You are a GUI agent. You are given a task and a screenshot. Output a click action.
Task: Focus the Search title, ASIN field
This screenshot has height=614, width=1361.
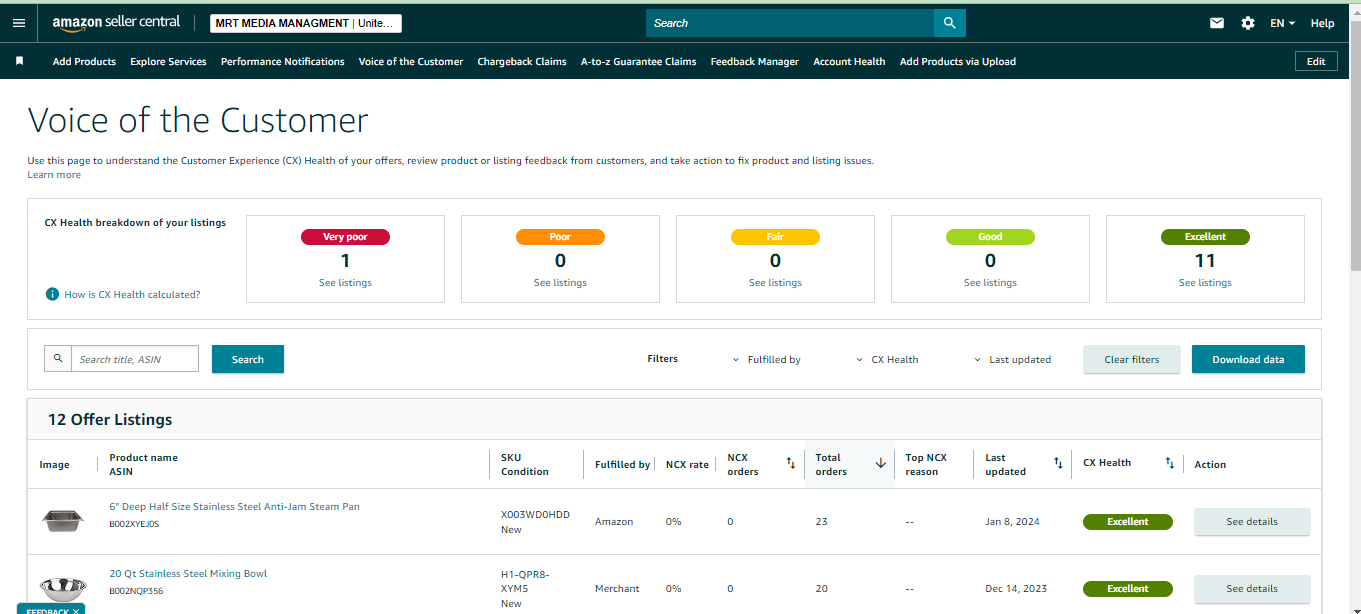click(x=135, y=358)
